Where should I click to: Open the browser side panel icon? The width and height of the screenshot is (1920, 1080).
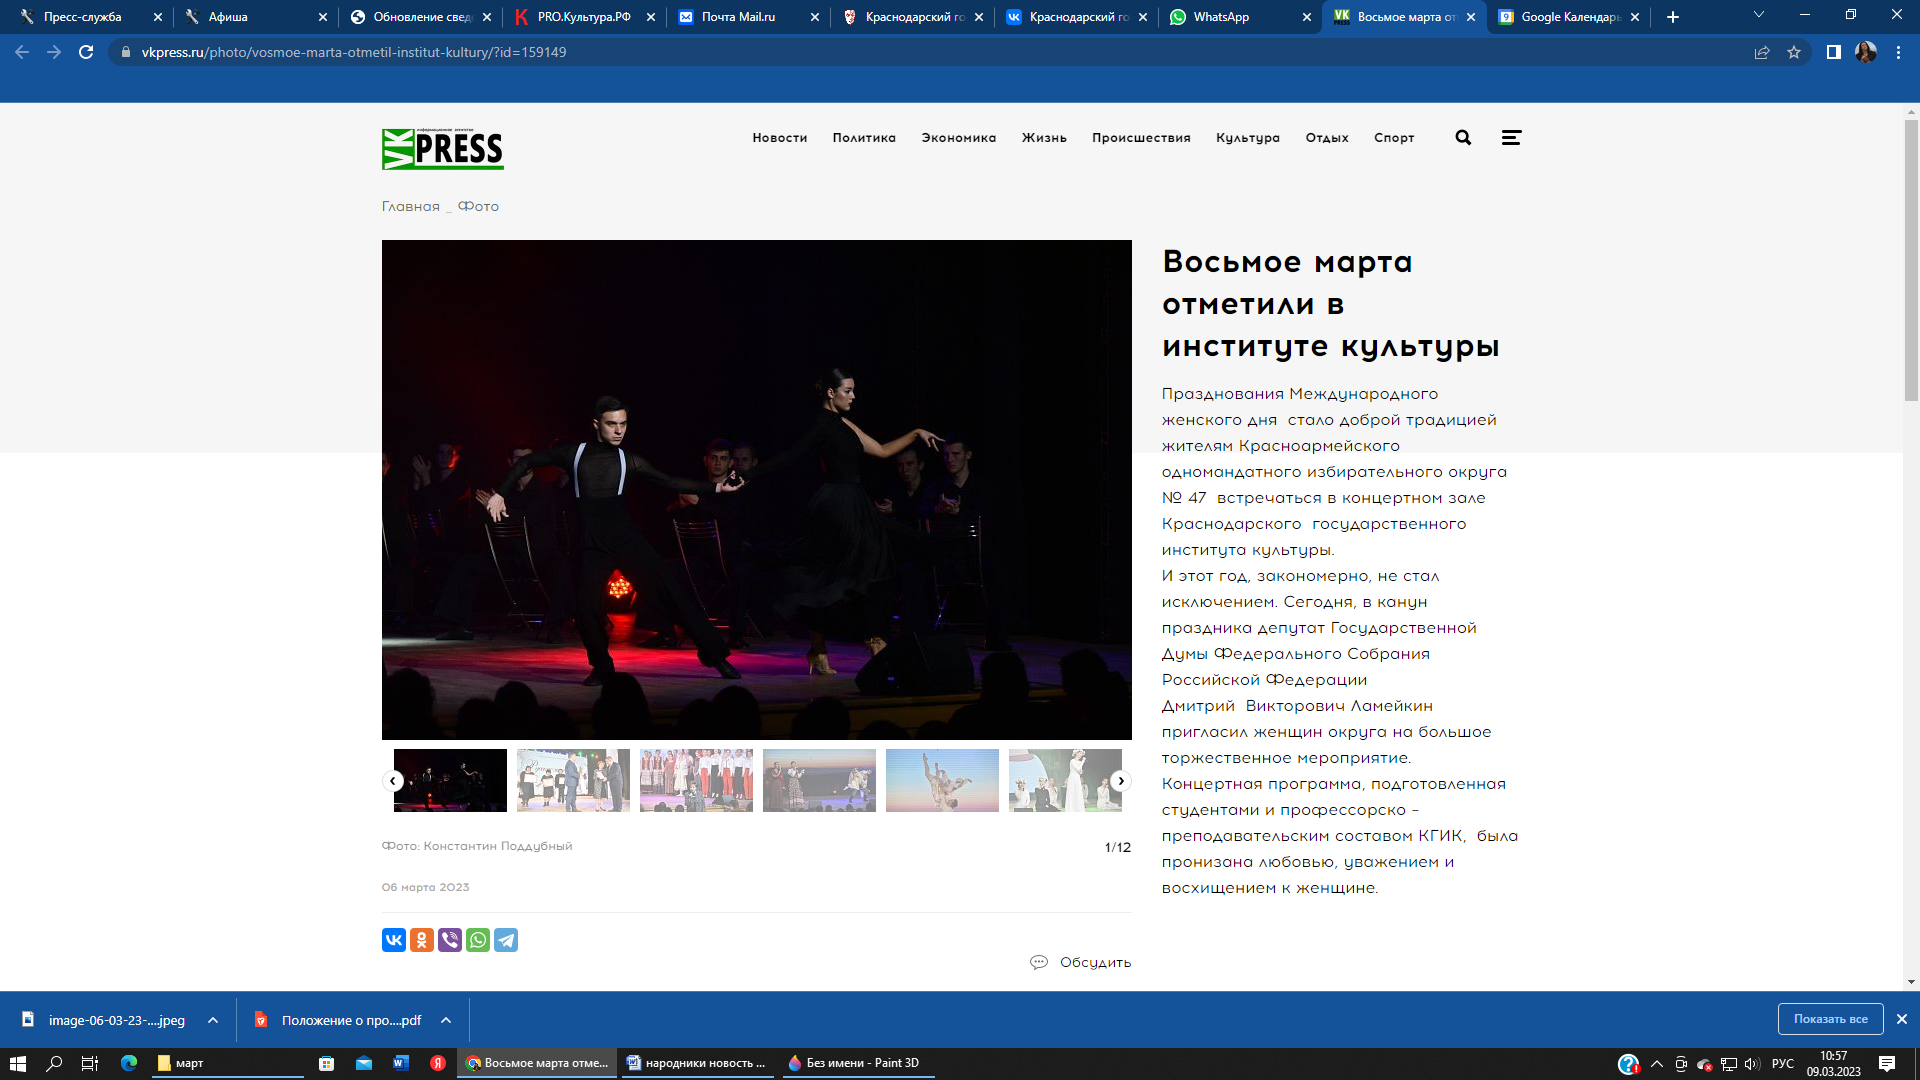tap(1833, 52)
